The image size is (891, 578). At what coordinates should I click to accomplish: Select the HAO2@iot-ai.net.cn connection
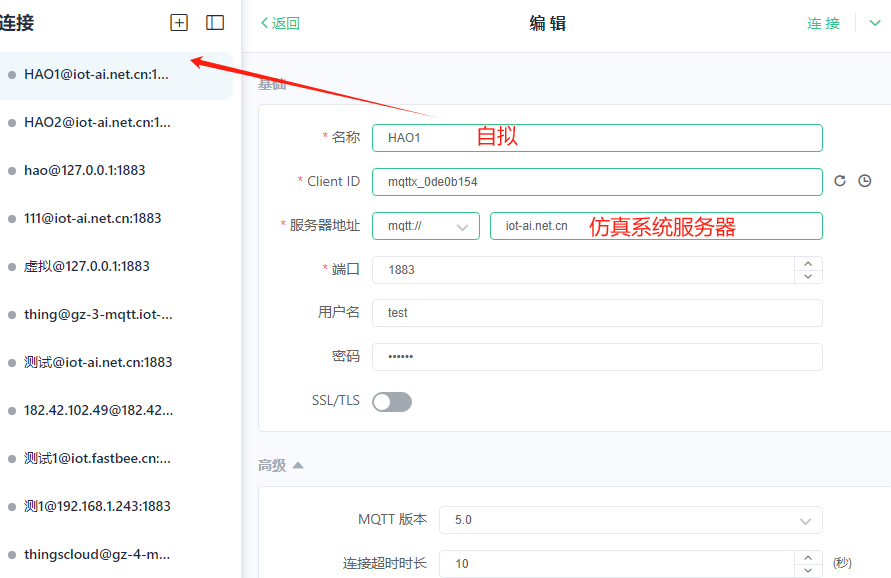pos(98,122)
